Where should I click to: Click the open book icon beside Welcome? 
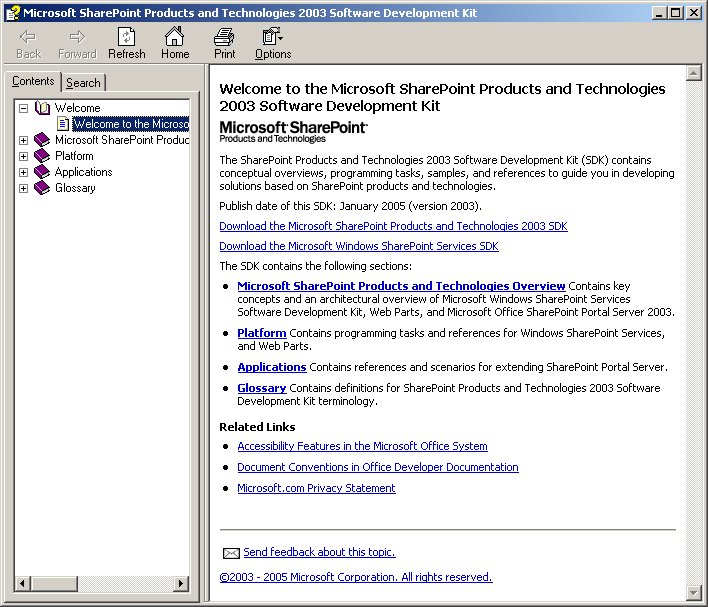42,108
